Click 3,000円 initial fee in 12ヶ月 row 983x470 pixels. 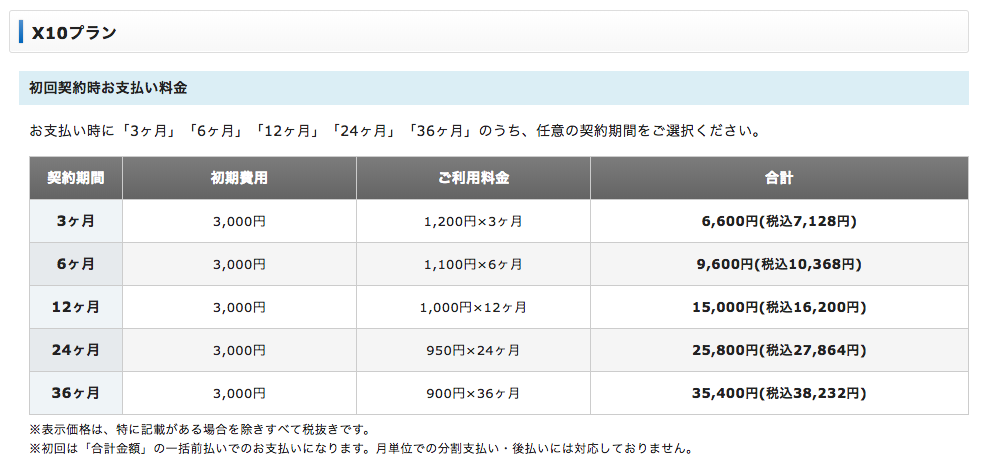239,308
